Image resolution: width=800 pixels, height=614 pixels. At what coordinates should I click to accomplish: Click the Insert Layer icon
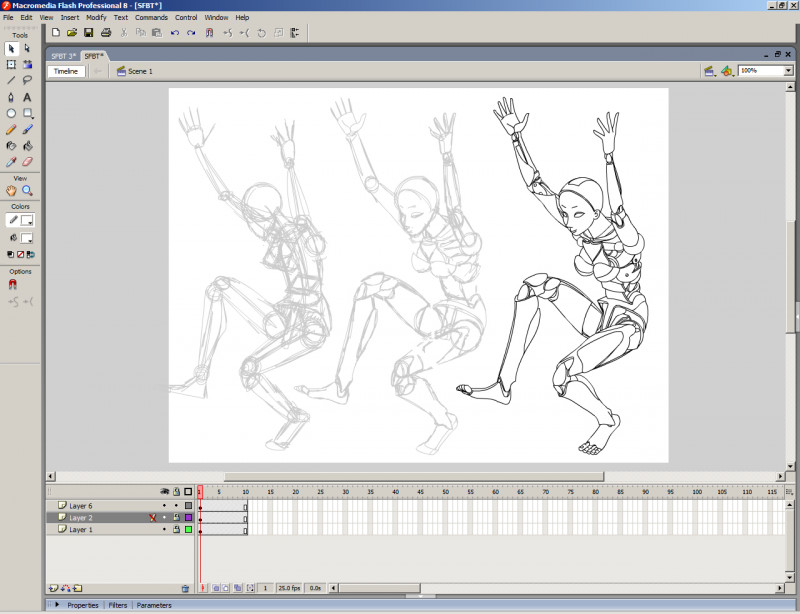click(52, 588)
